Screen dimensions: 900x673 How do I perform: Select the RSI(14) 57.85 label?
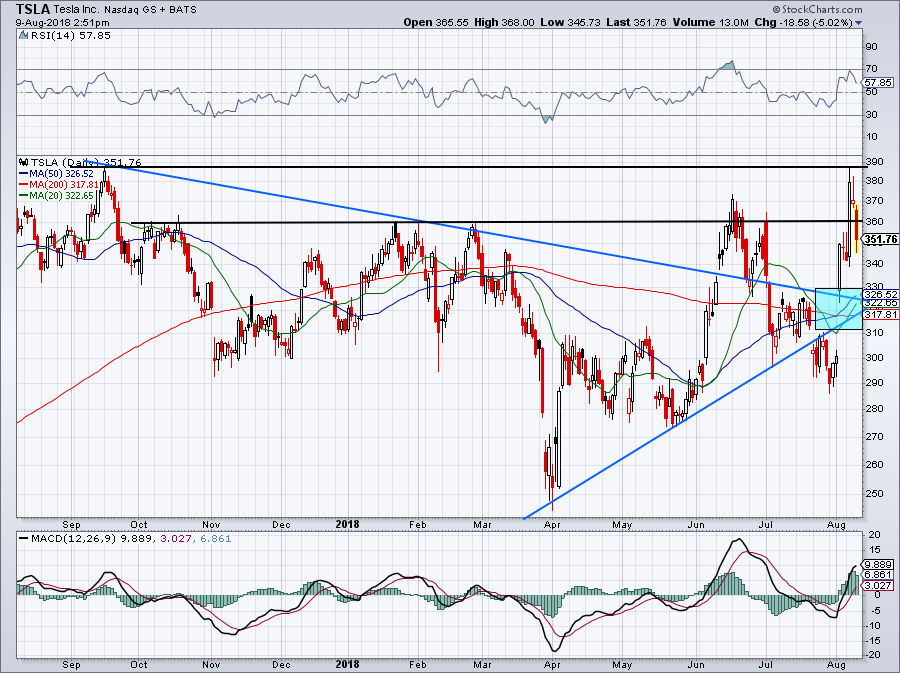point(70,36)
